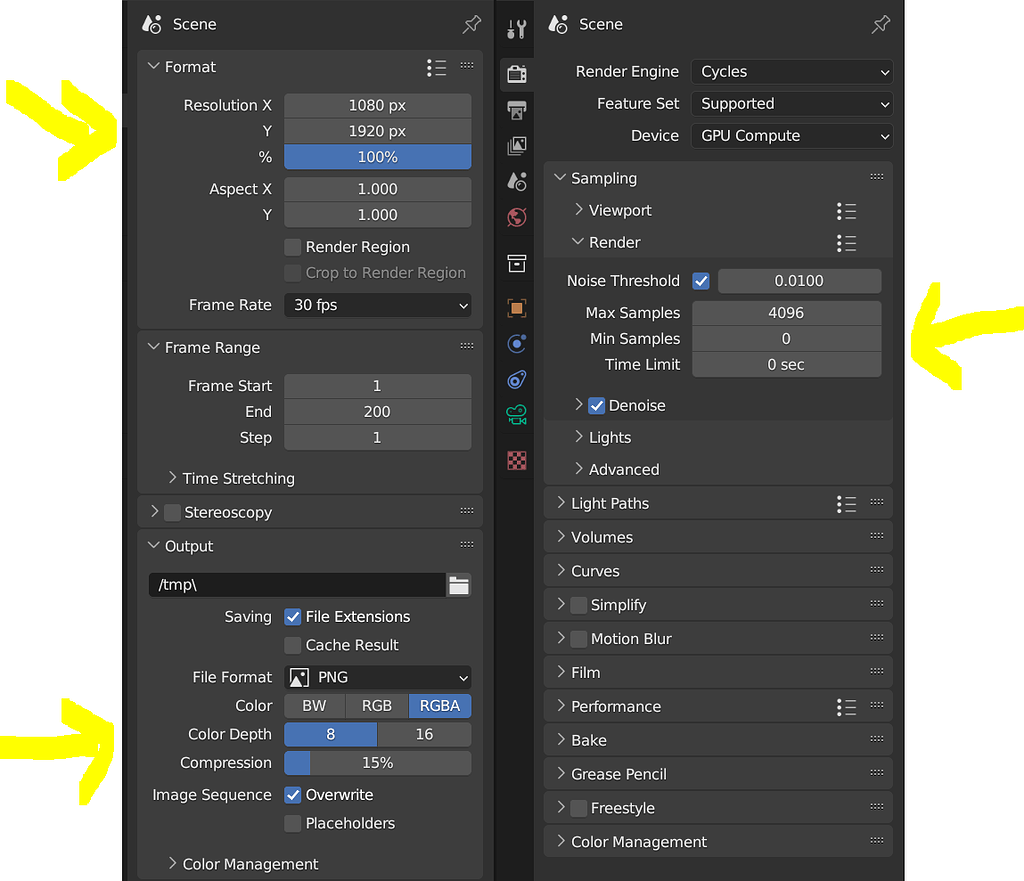Open the Output properties printer icon
1024x881 pixels.
point(517,110)
